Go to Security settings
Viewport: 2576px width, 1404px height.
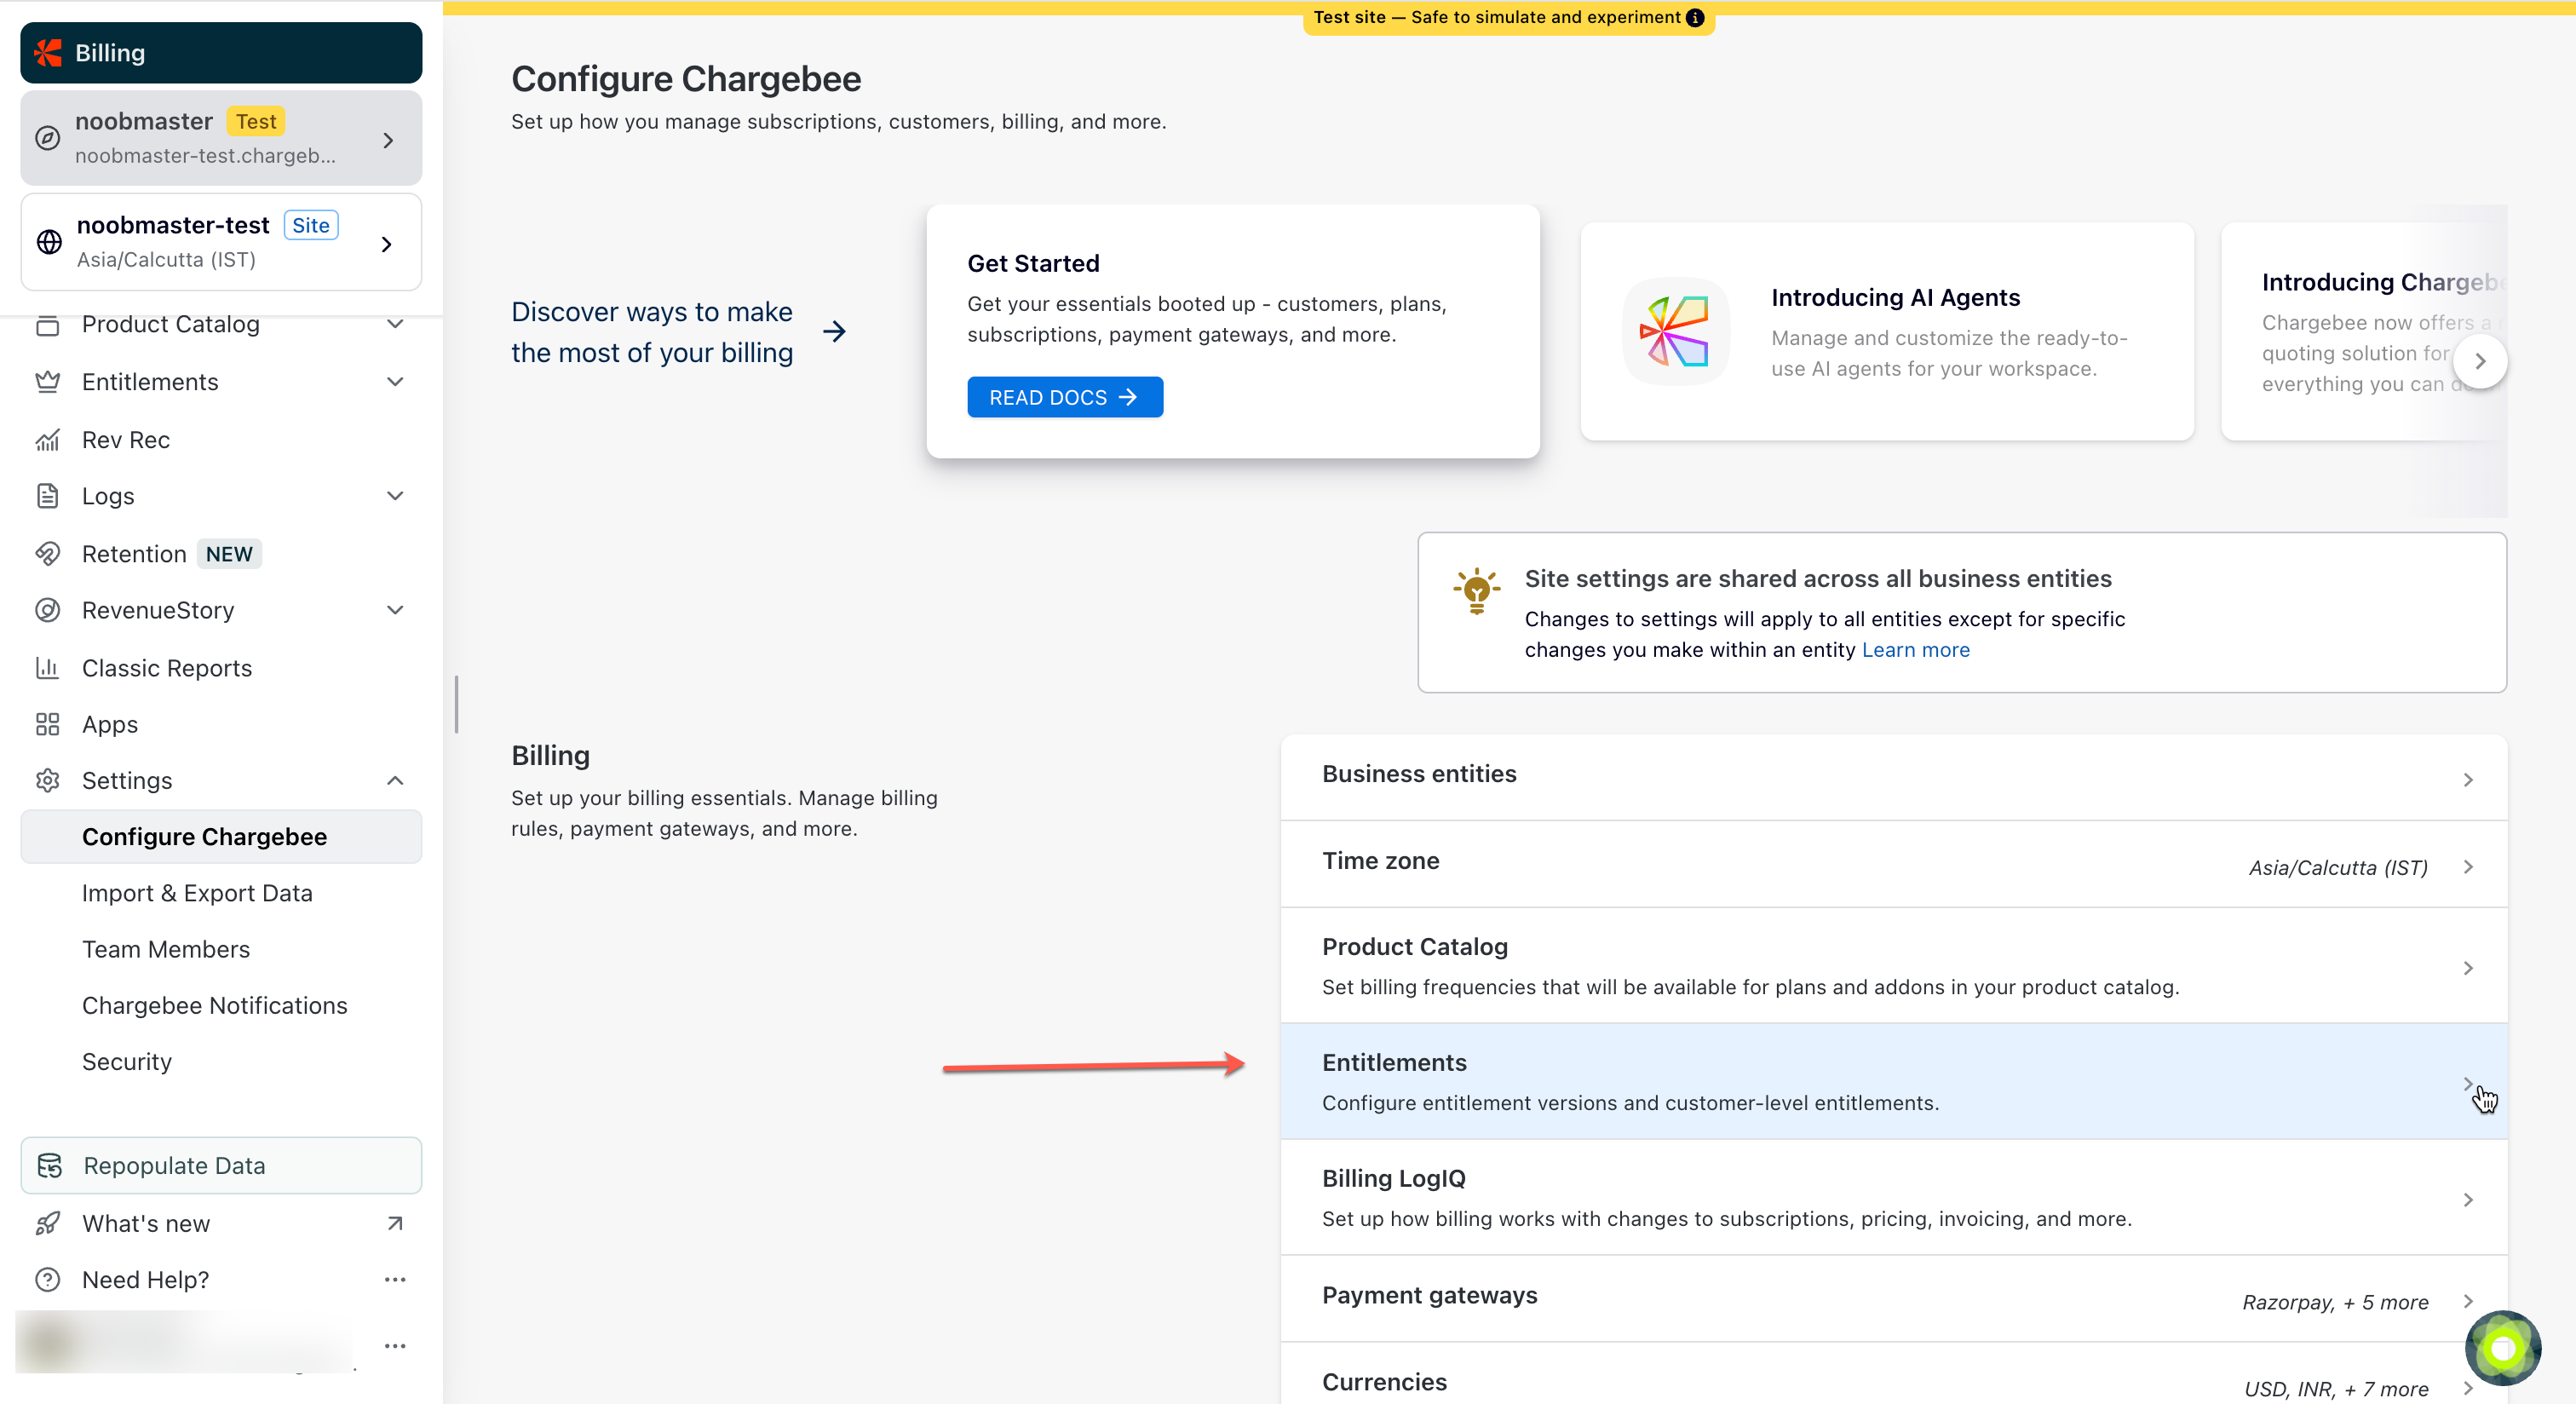pos(127,1061)
